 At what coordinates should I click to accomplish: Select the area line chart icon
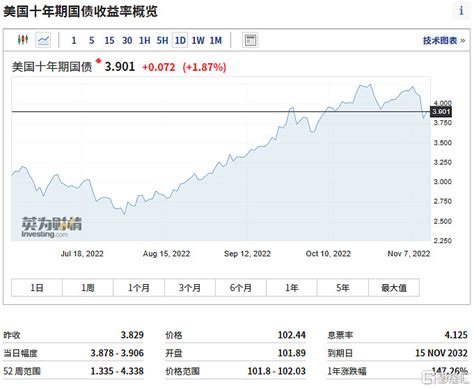click(x=43, y=40)
